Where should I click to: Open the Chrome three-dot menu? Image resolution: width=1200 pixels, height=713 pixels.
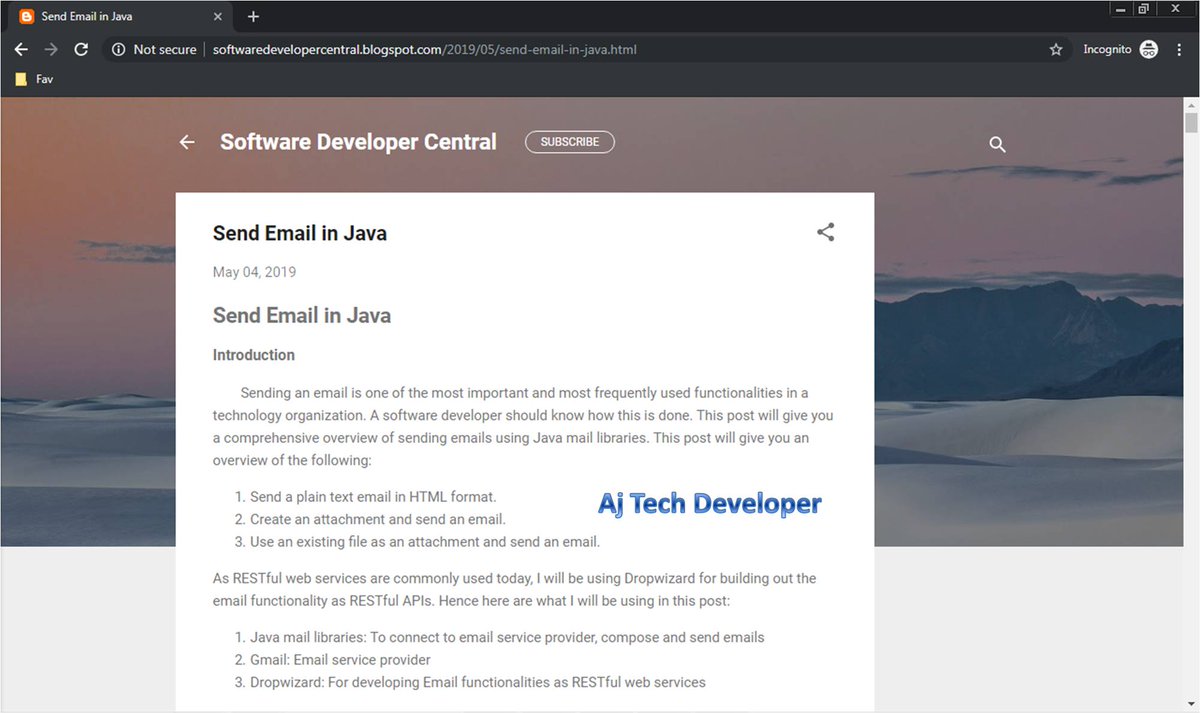tap(1179, 49)
